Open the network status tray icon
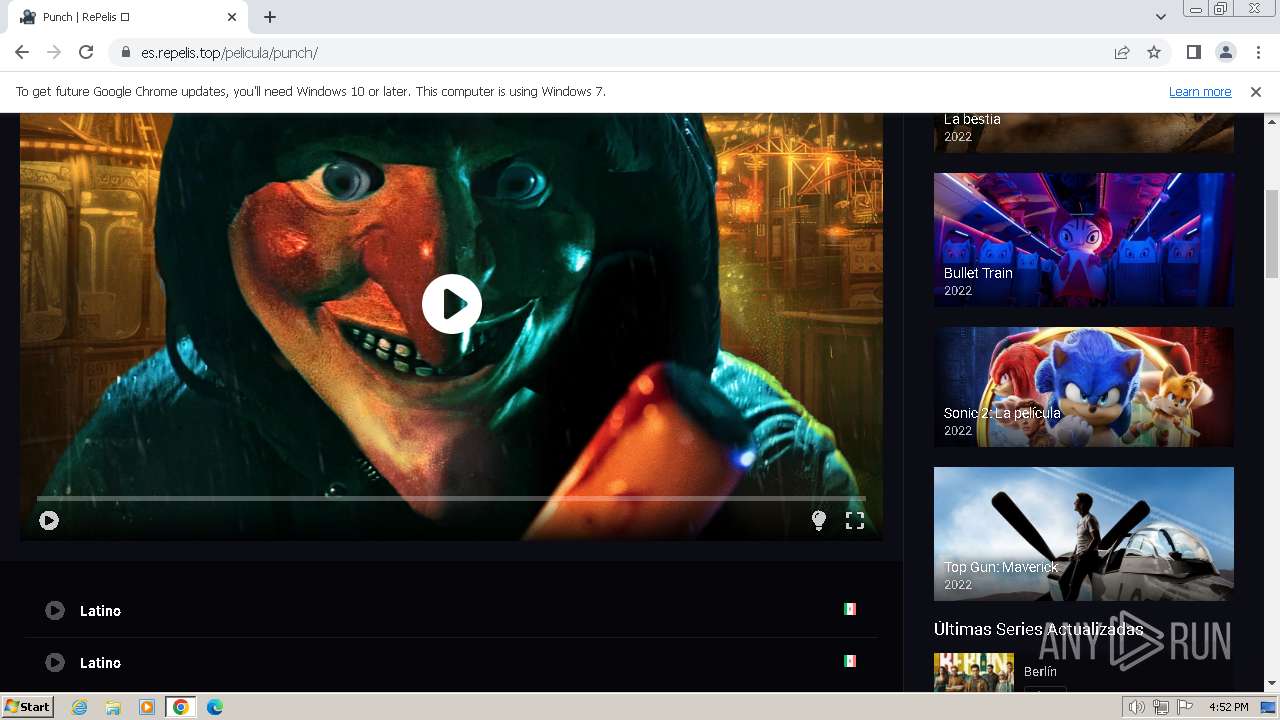Screen dimensions: 1280x720 click(1161, 707)
